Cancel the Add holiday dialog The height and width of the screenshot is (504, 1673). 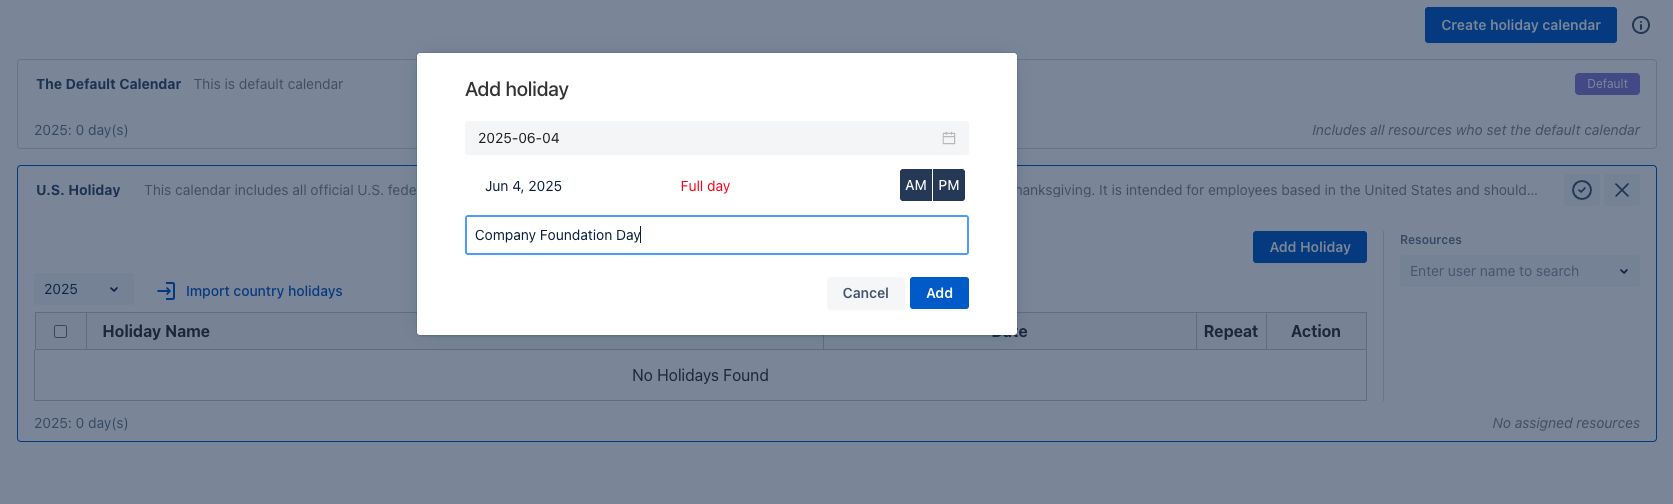point(865,293)
